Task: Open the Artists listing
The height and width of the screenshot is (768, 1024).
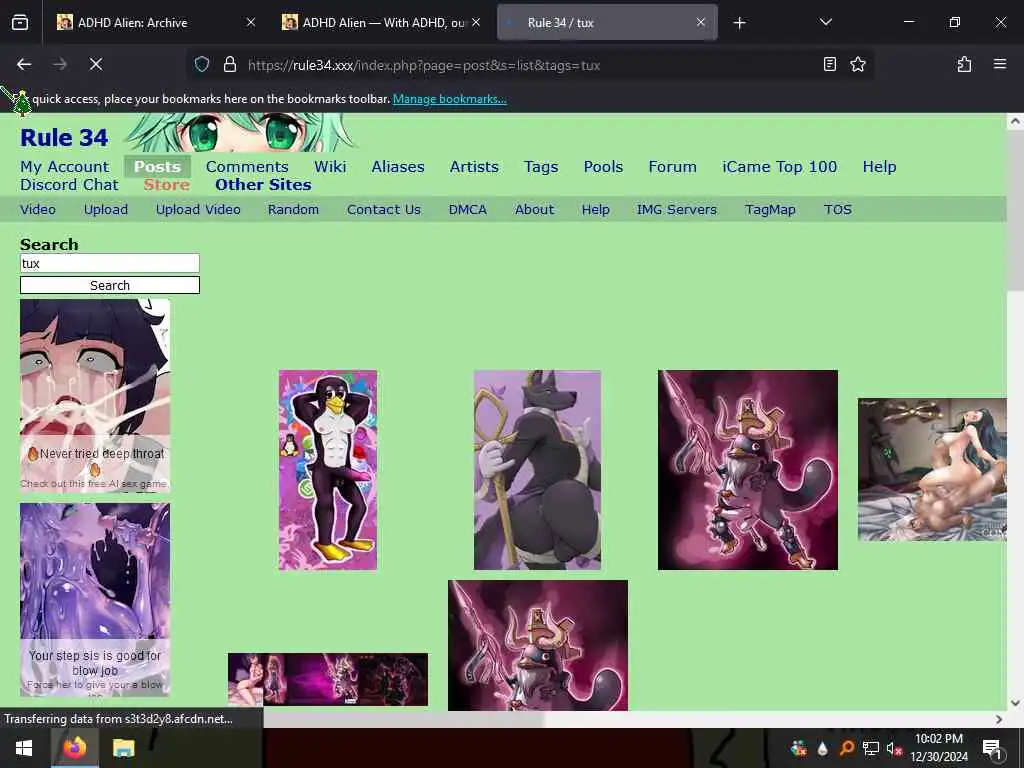Action: [474, 167]
